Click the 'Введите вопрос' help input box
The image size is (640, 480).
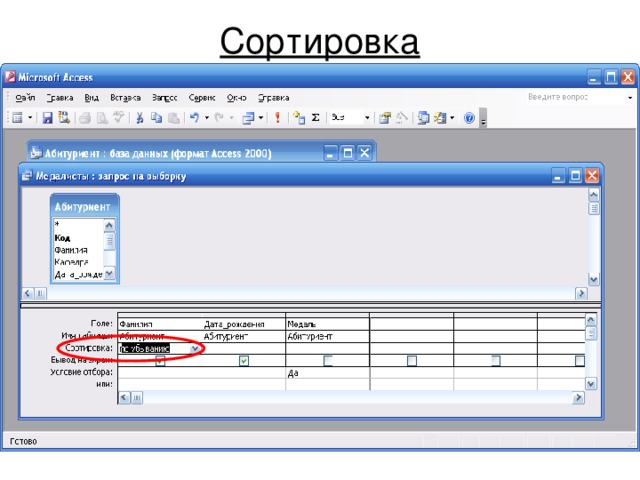click(x=575, y=97)
